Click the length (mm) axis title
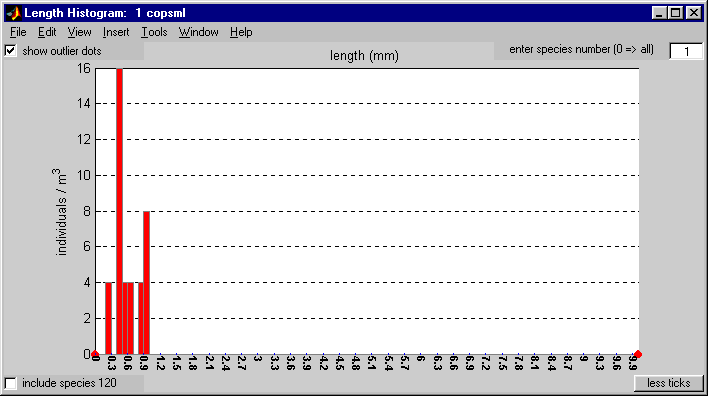This screenshot has height=396, width=708. point(364,56)
